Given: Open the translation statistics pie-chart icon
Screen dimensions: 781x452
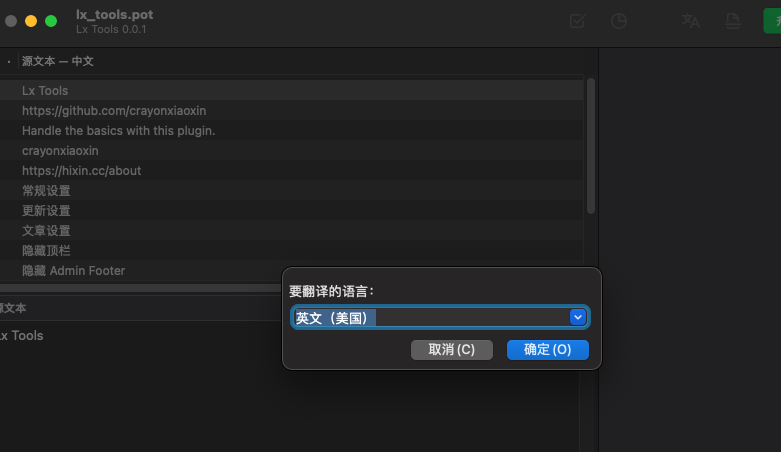Looking at the screenshot, I should point(619,21).
